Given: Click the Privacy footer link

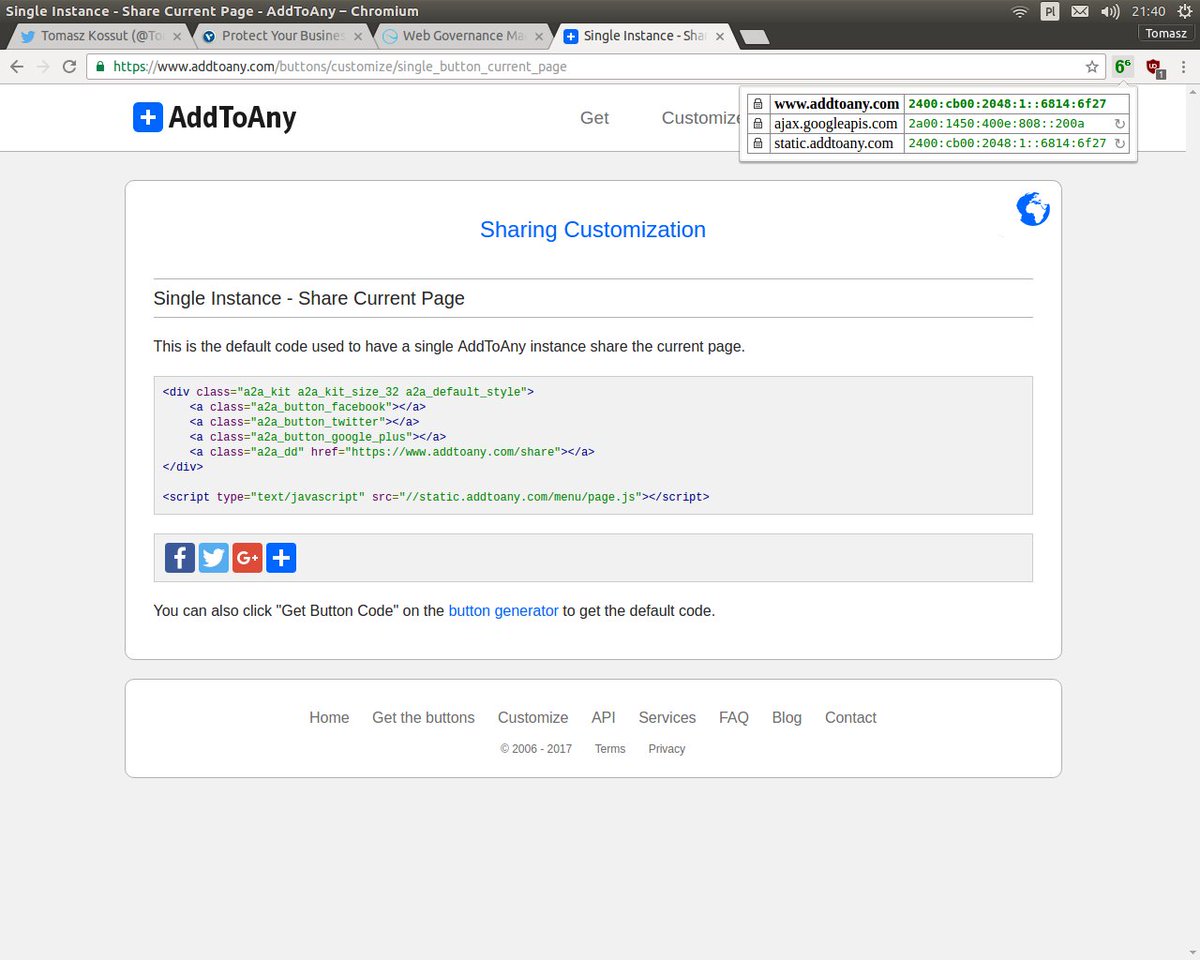Looking at the screenshot, I should click(x=667, y=749).
